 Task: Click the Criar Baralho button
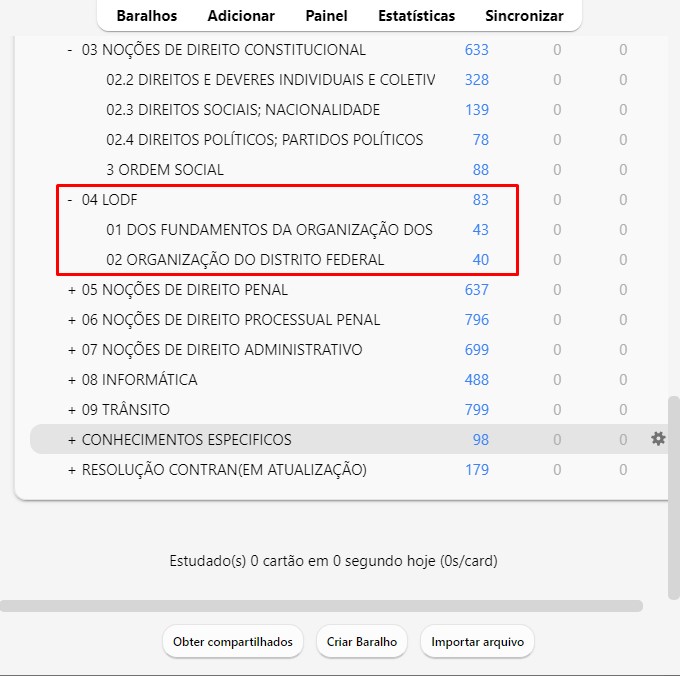tap(362, 642)
